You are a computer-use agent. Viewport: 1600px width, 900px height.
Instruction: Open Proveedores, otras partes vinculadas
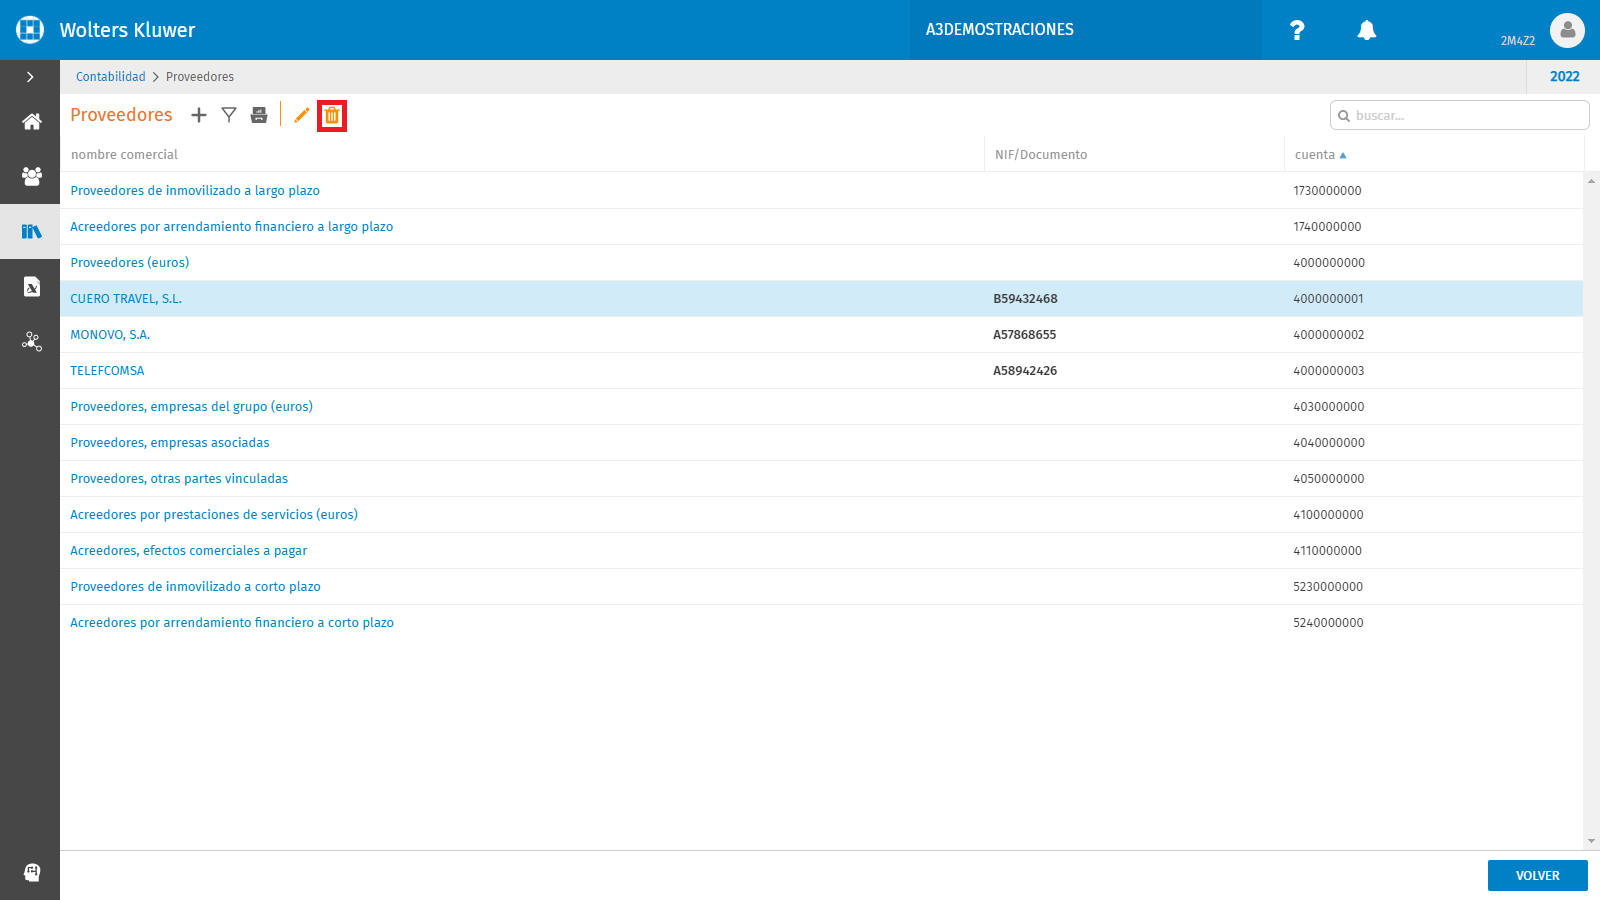tap(179, 479)
